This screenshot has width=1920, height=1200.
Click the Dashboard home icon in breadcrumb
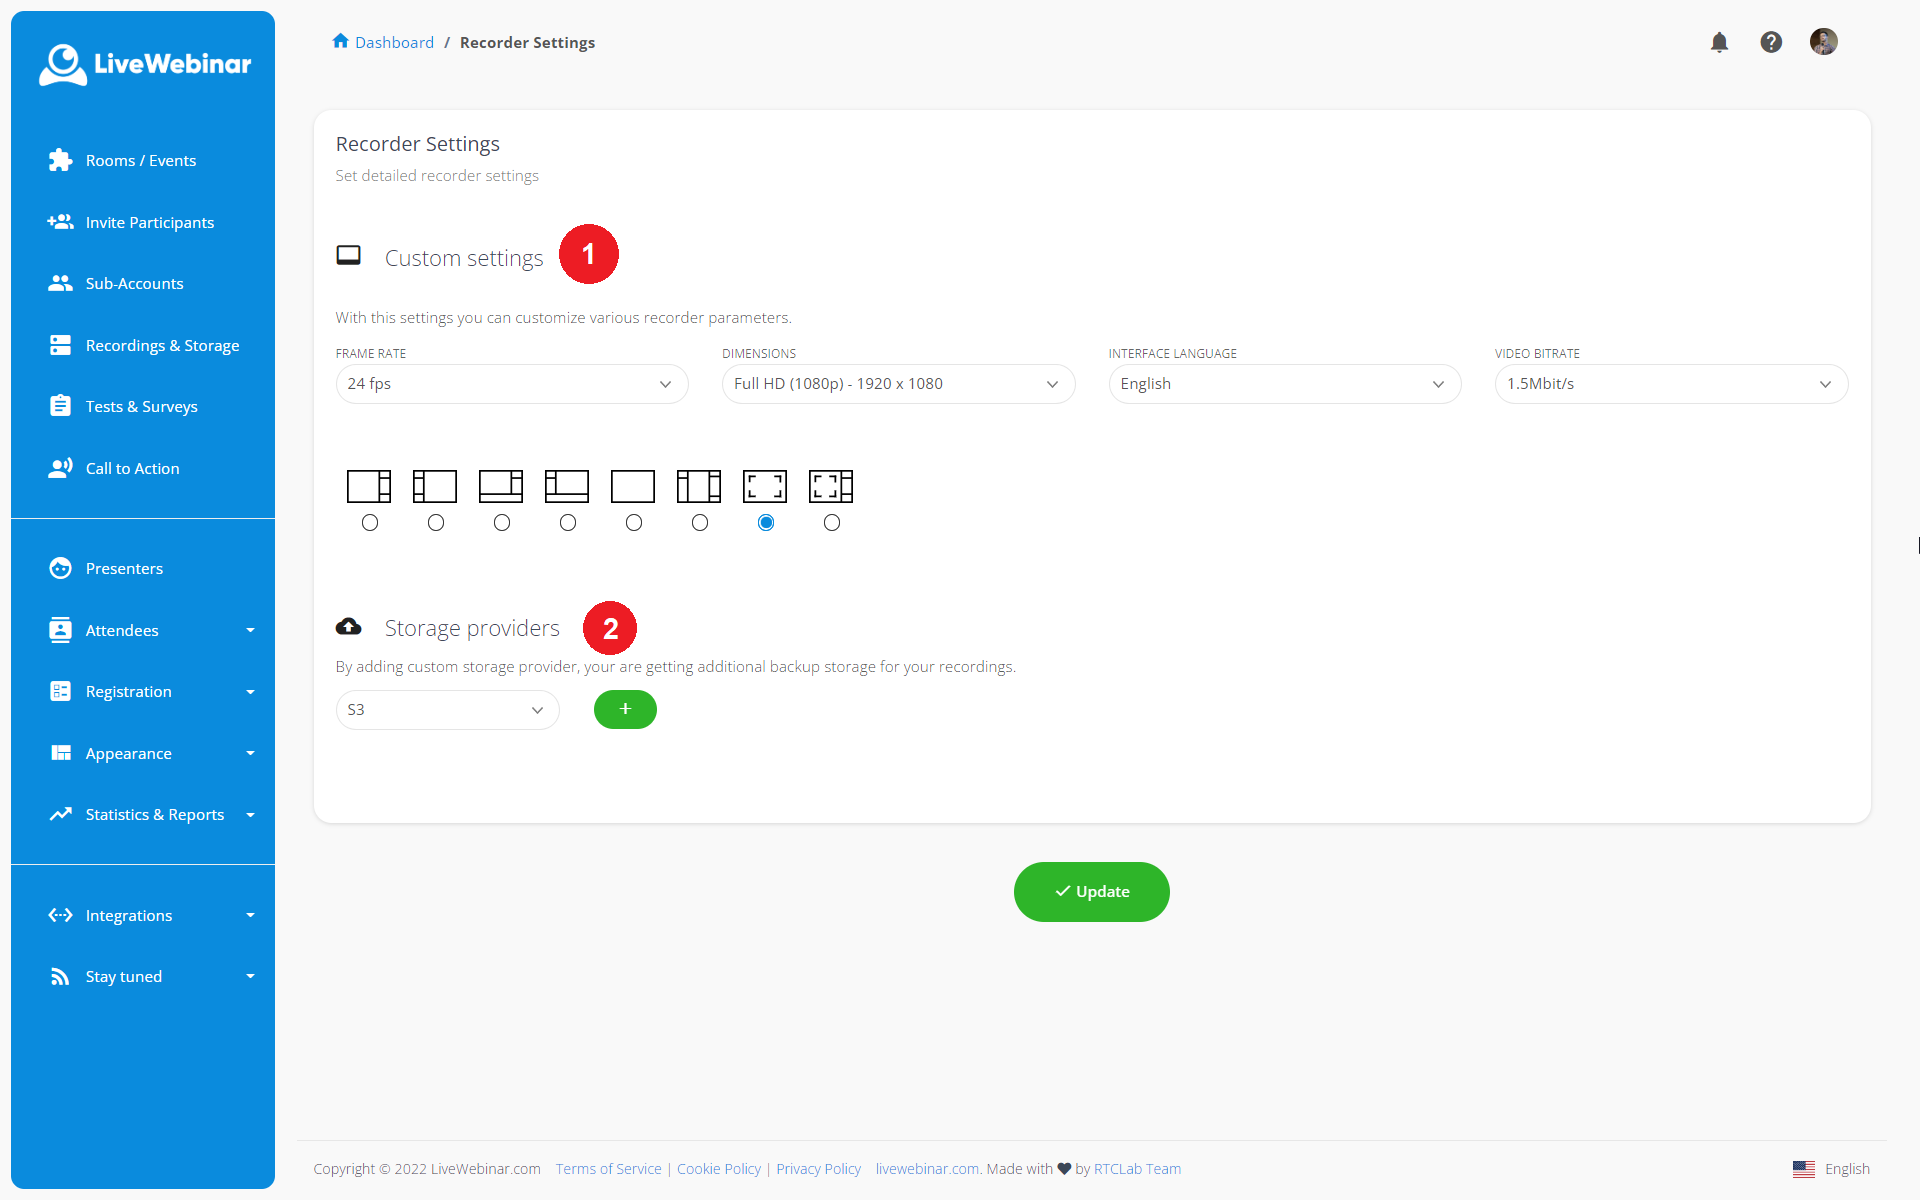(x=340, y=42)
